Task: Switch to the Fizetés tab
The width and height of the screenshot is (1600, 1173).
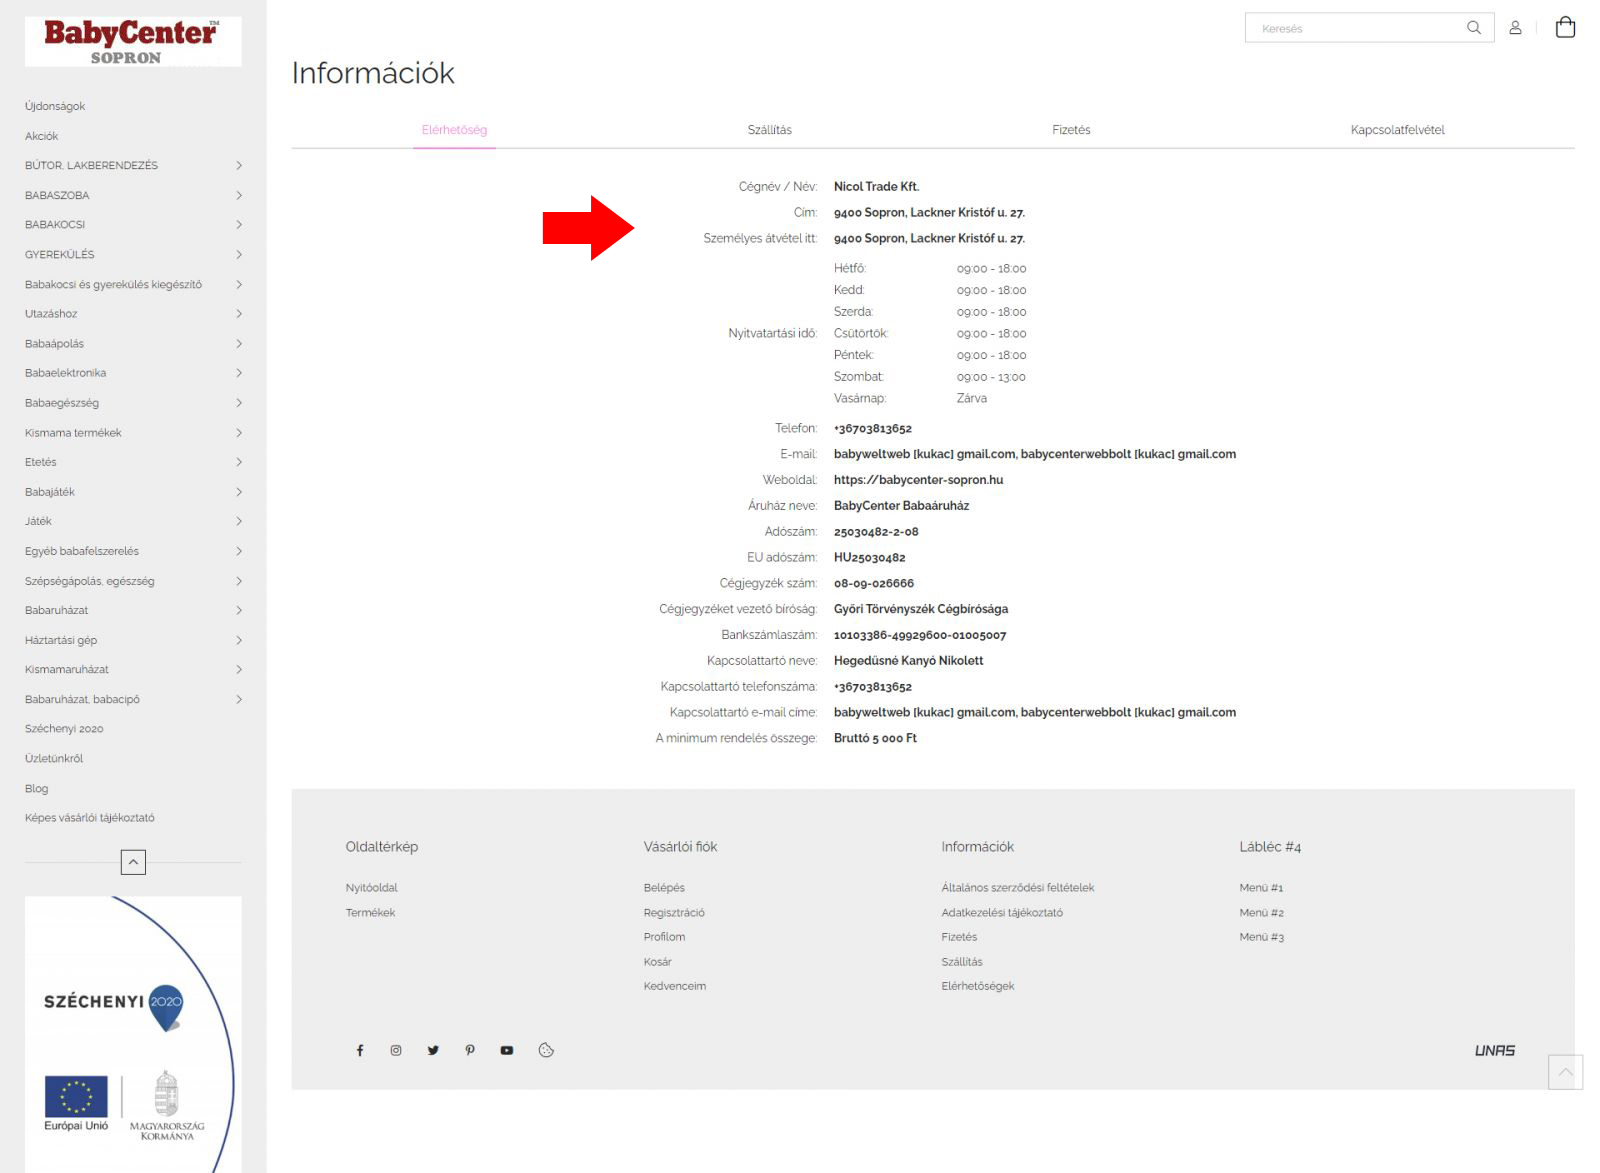Action: coord(1071,130)
